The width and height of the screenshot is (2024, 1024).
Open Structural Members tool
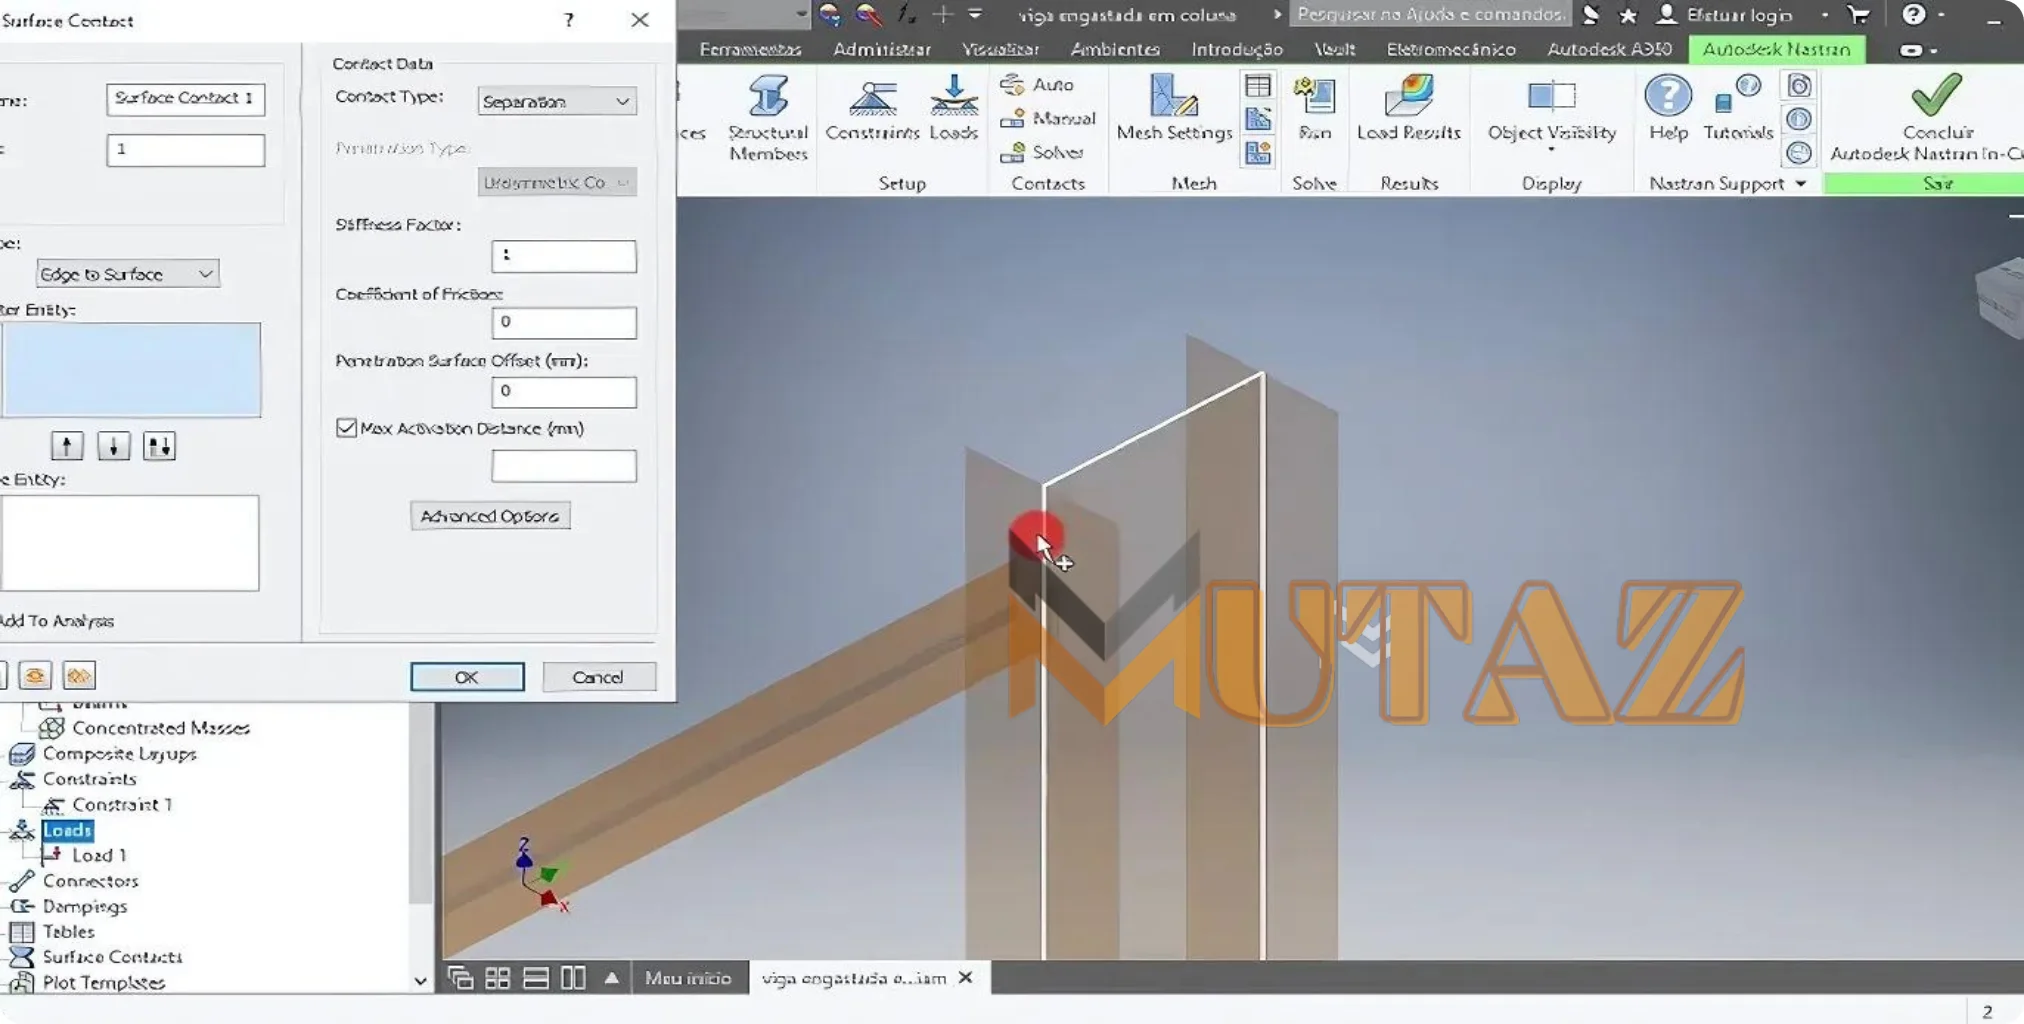[767, 118]
